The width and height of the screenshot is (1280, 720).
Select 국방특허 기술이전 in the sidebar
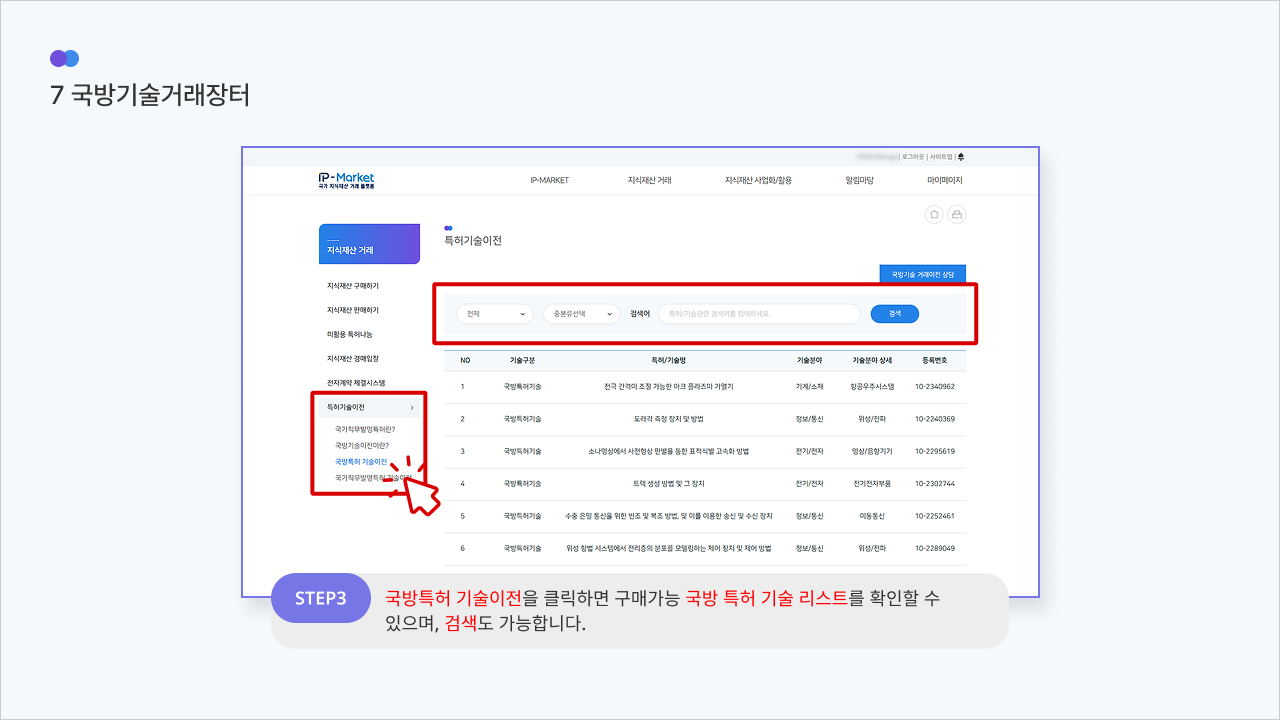click(x=361, y=462)
